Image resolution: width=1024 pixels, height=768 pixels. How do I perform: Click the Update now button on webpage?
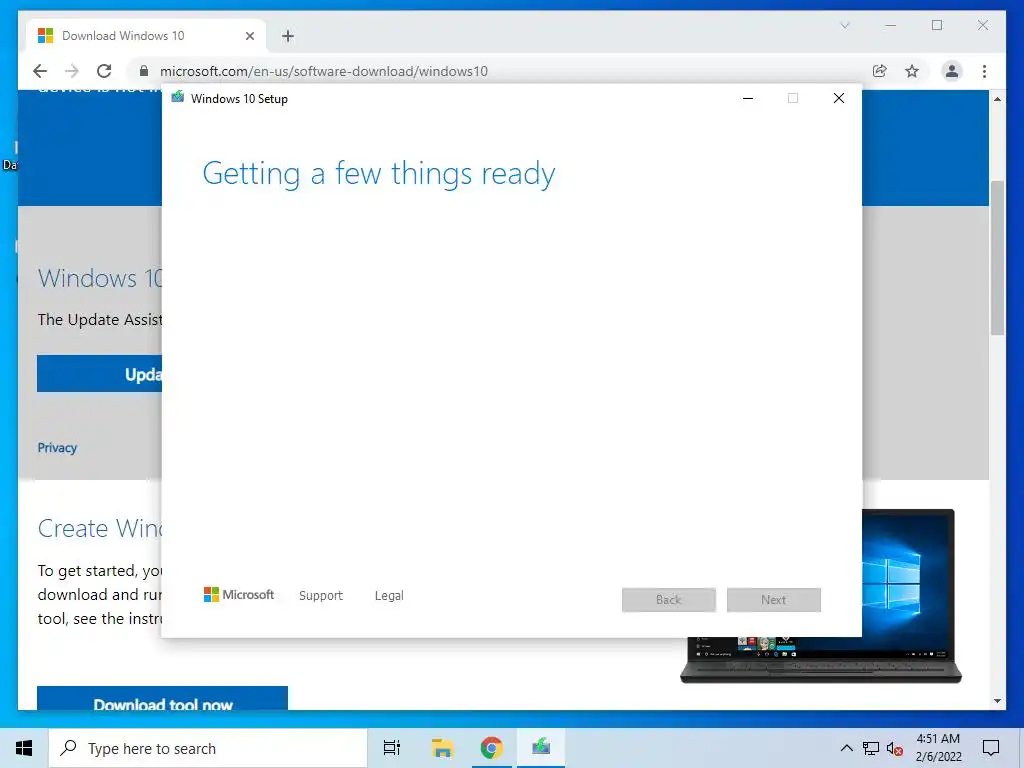pos(99,374)
